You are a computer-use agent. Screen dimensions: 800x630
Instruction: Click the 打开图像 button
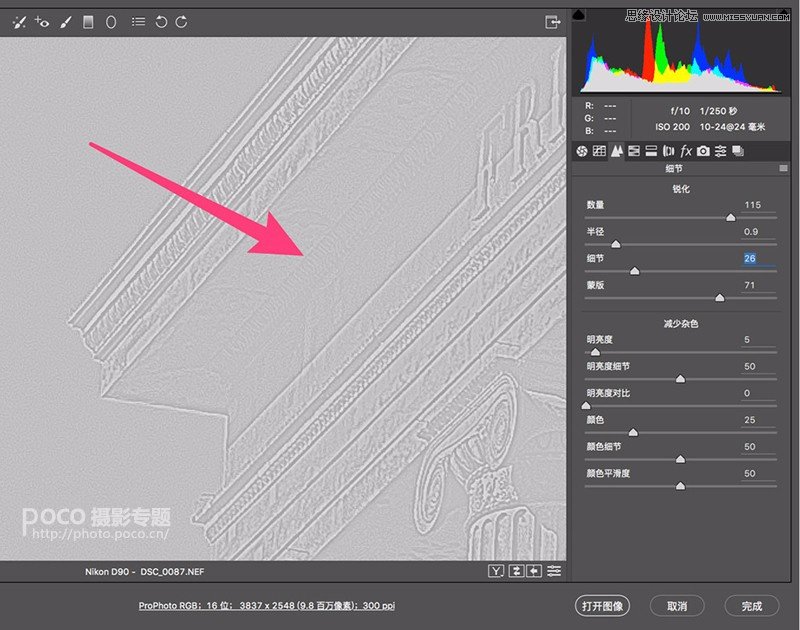pos(603,606)
